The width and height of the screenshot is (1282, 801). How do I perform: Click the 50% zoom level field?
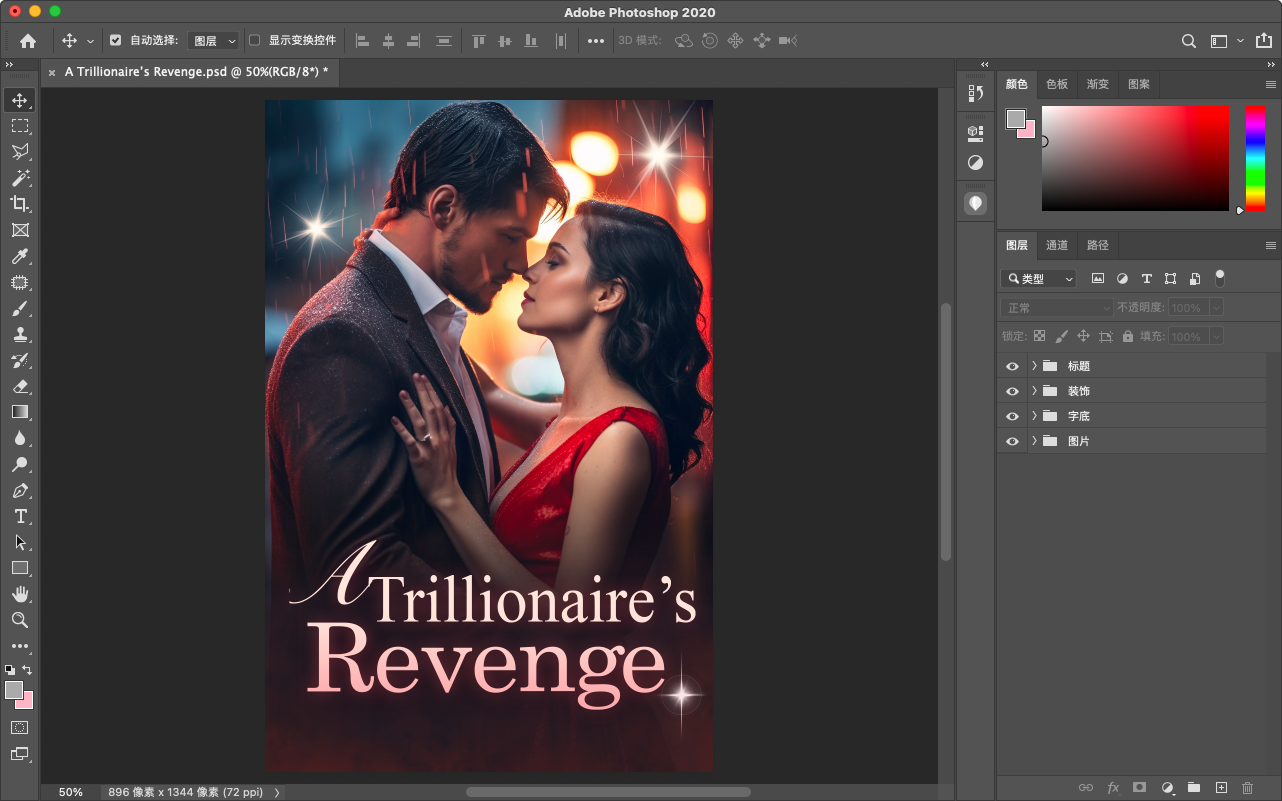[70, 792]
